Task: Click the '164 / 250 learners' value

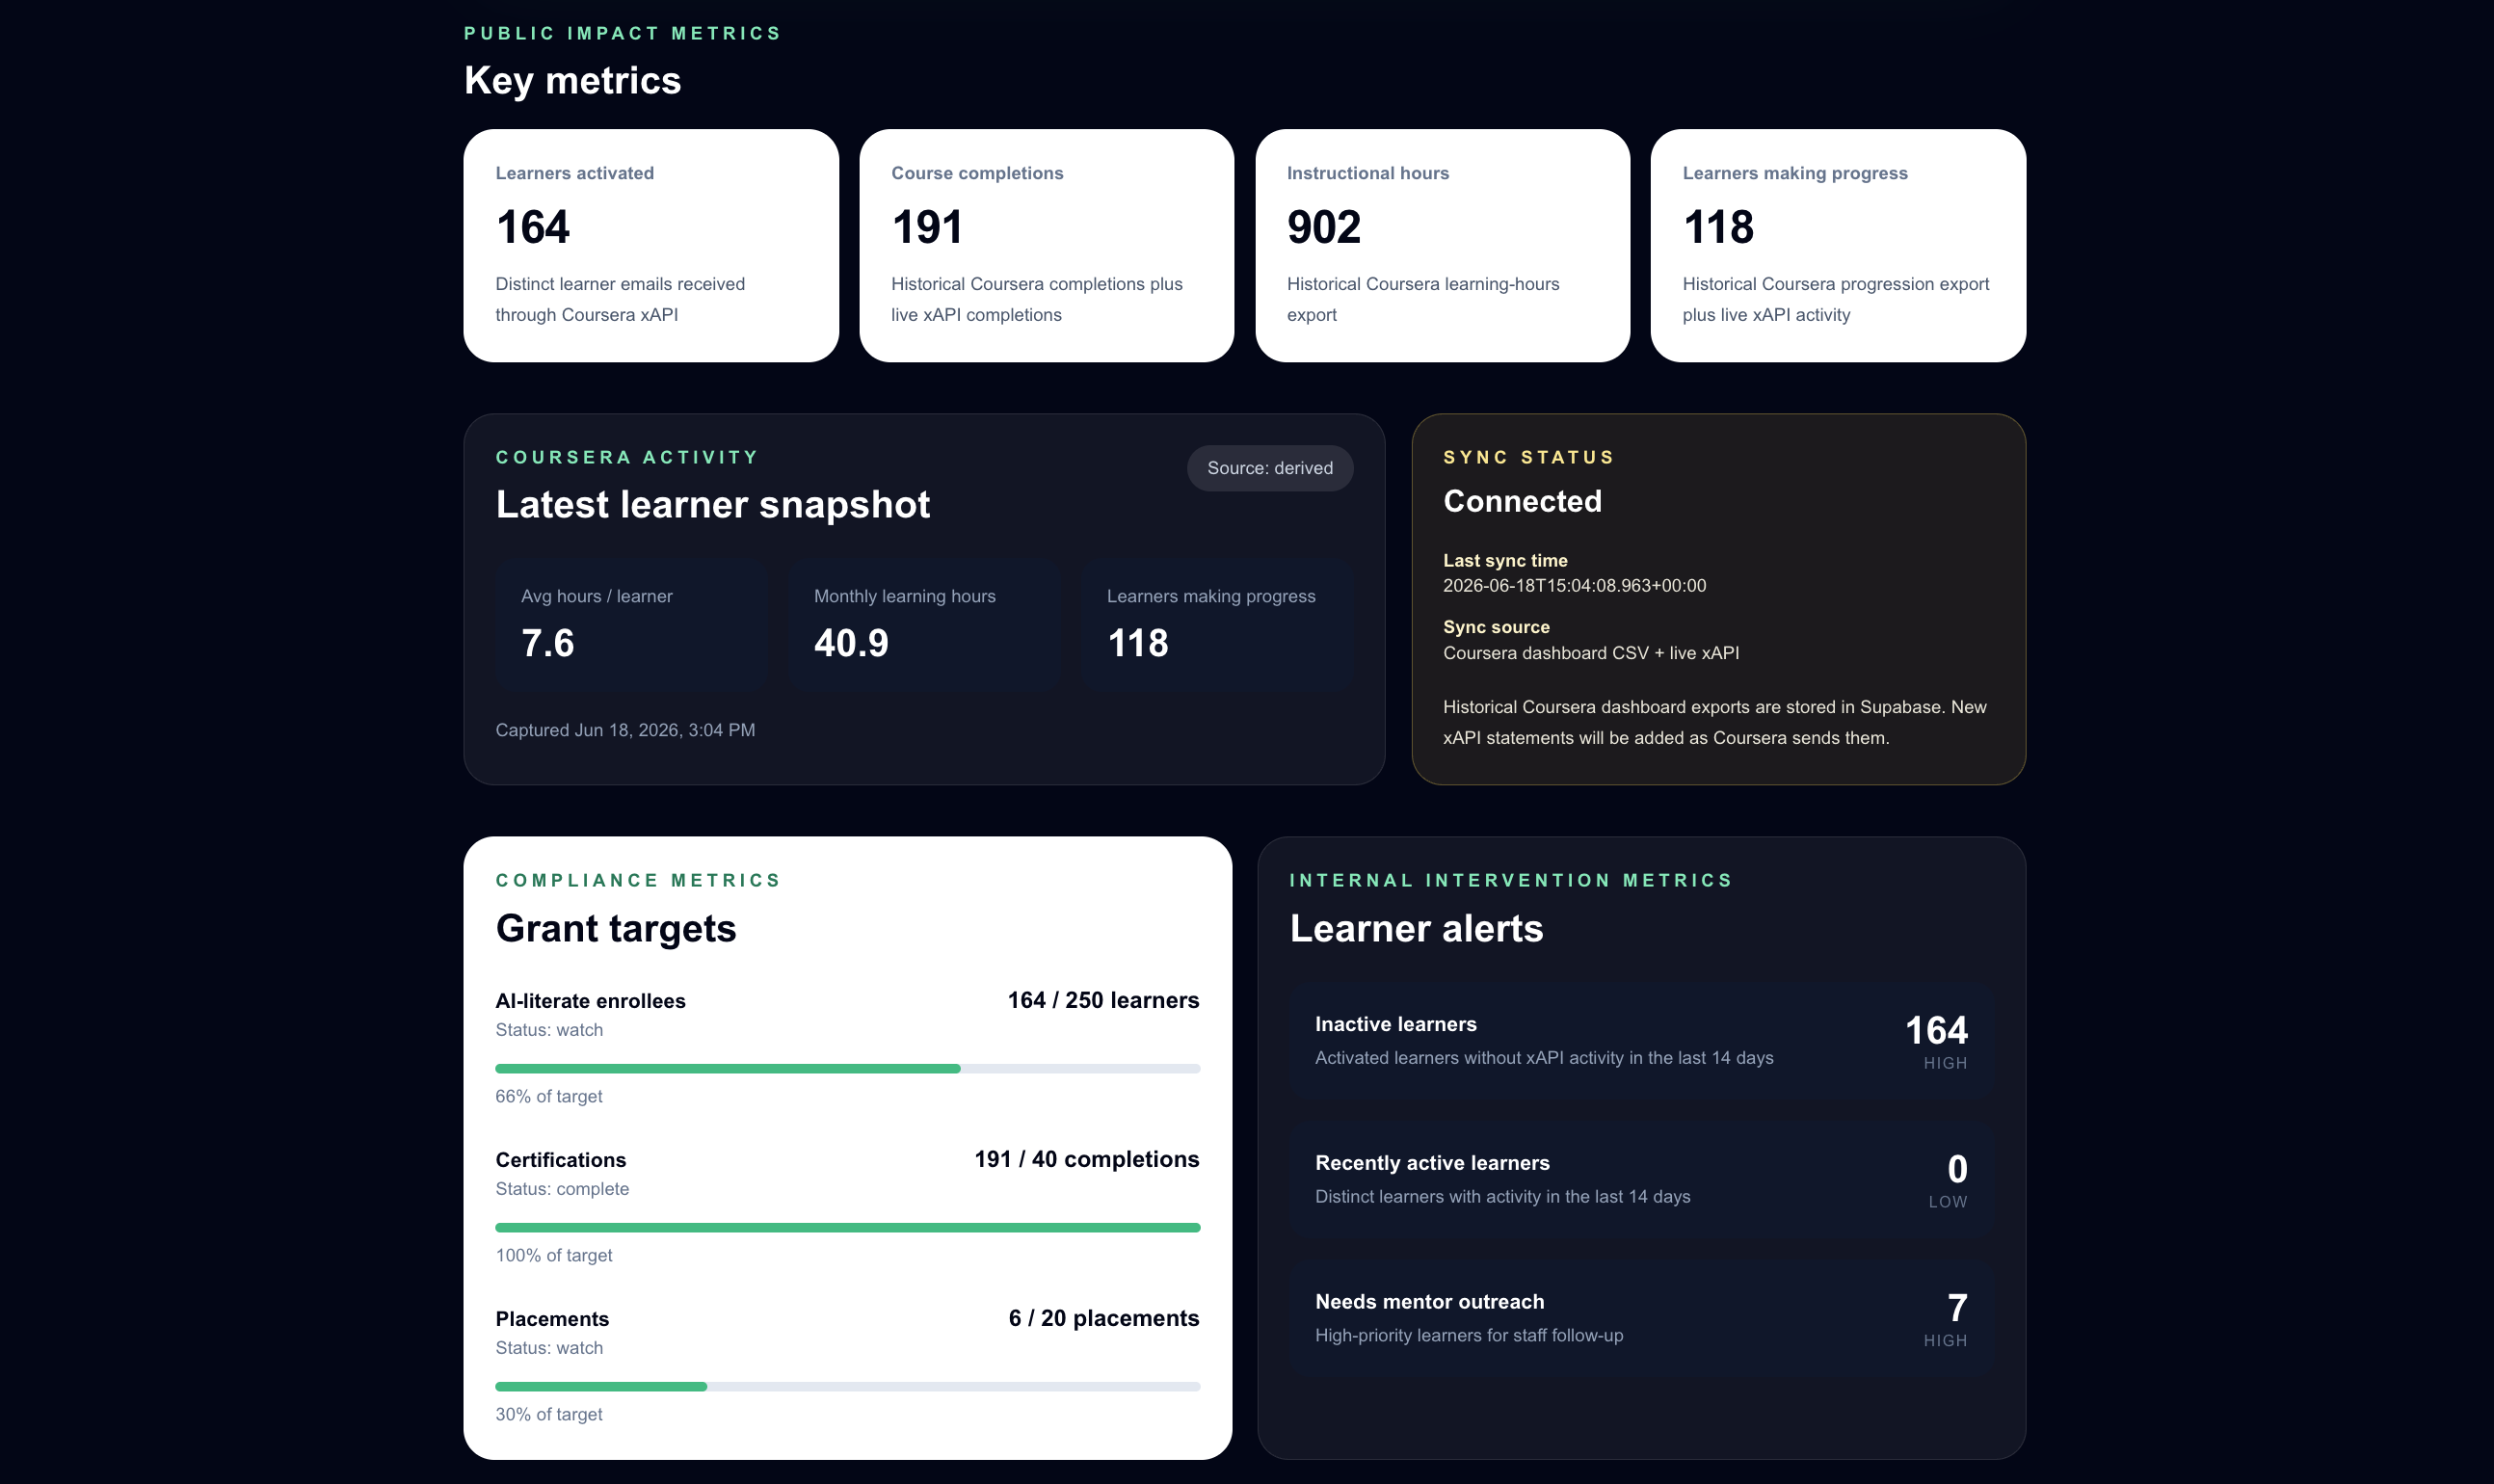Action: click(x=1103, y=1000)
